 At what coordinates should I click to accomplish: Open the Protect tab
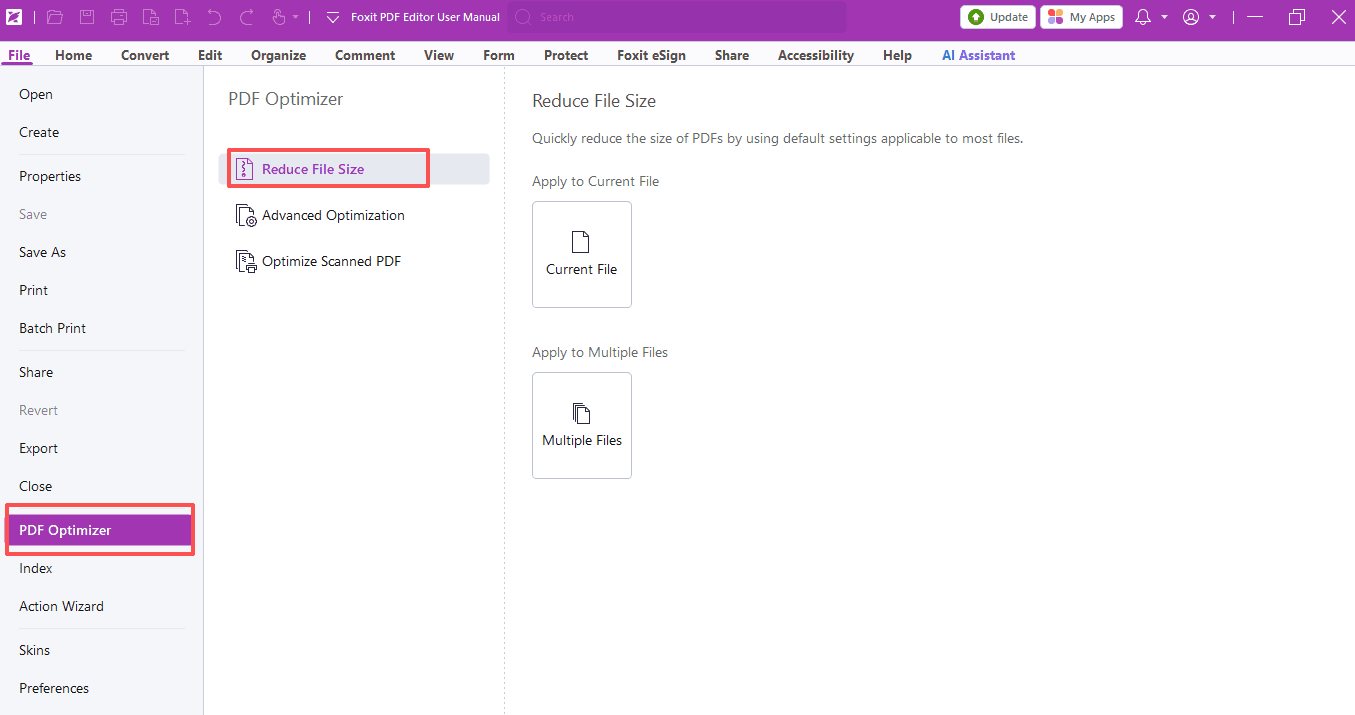point(566,55)
